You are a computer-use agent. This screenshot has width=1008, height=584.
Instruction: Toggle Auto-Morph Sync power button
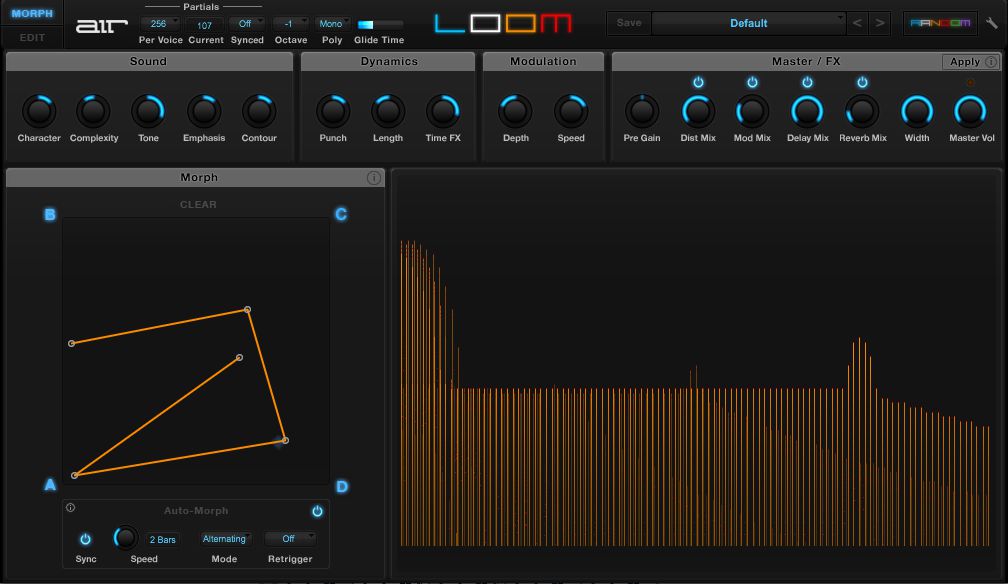pyautogui.click(x=86, y=539)
